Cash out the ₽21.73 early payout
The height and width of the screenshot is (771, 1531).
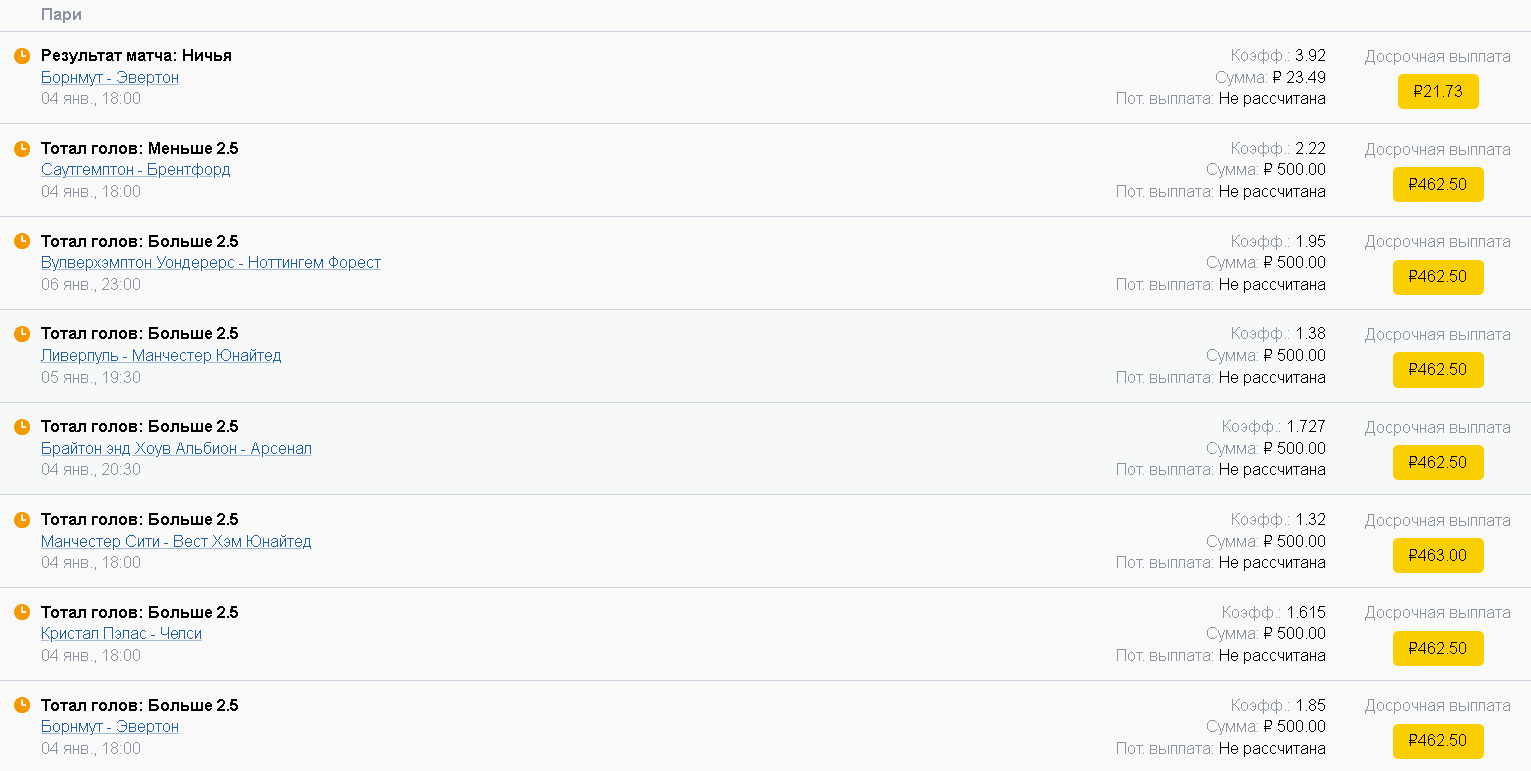1438,91
